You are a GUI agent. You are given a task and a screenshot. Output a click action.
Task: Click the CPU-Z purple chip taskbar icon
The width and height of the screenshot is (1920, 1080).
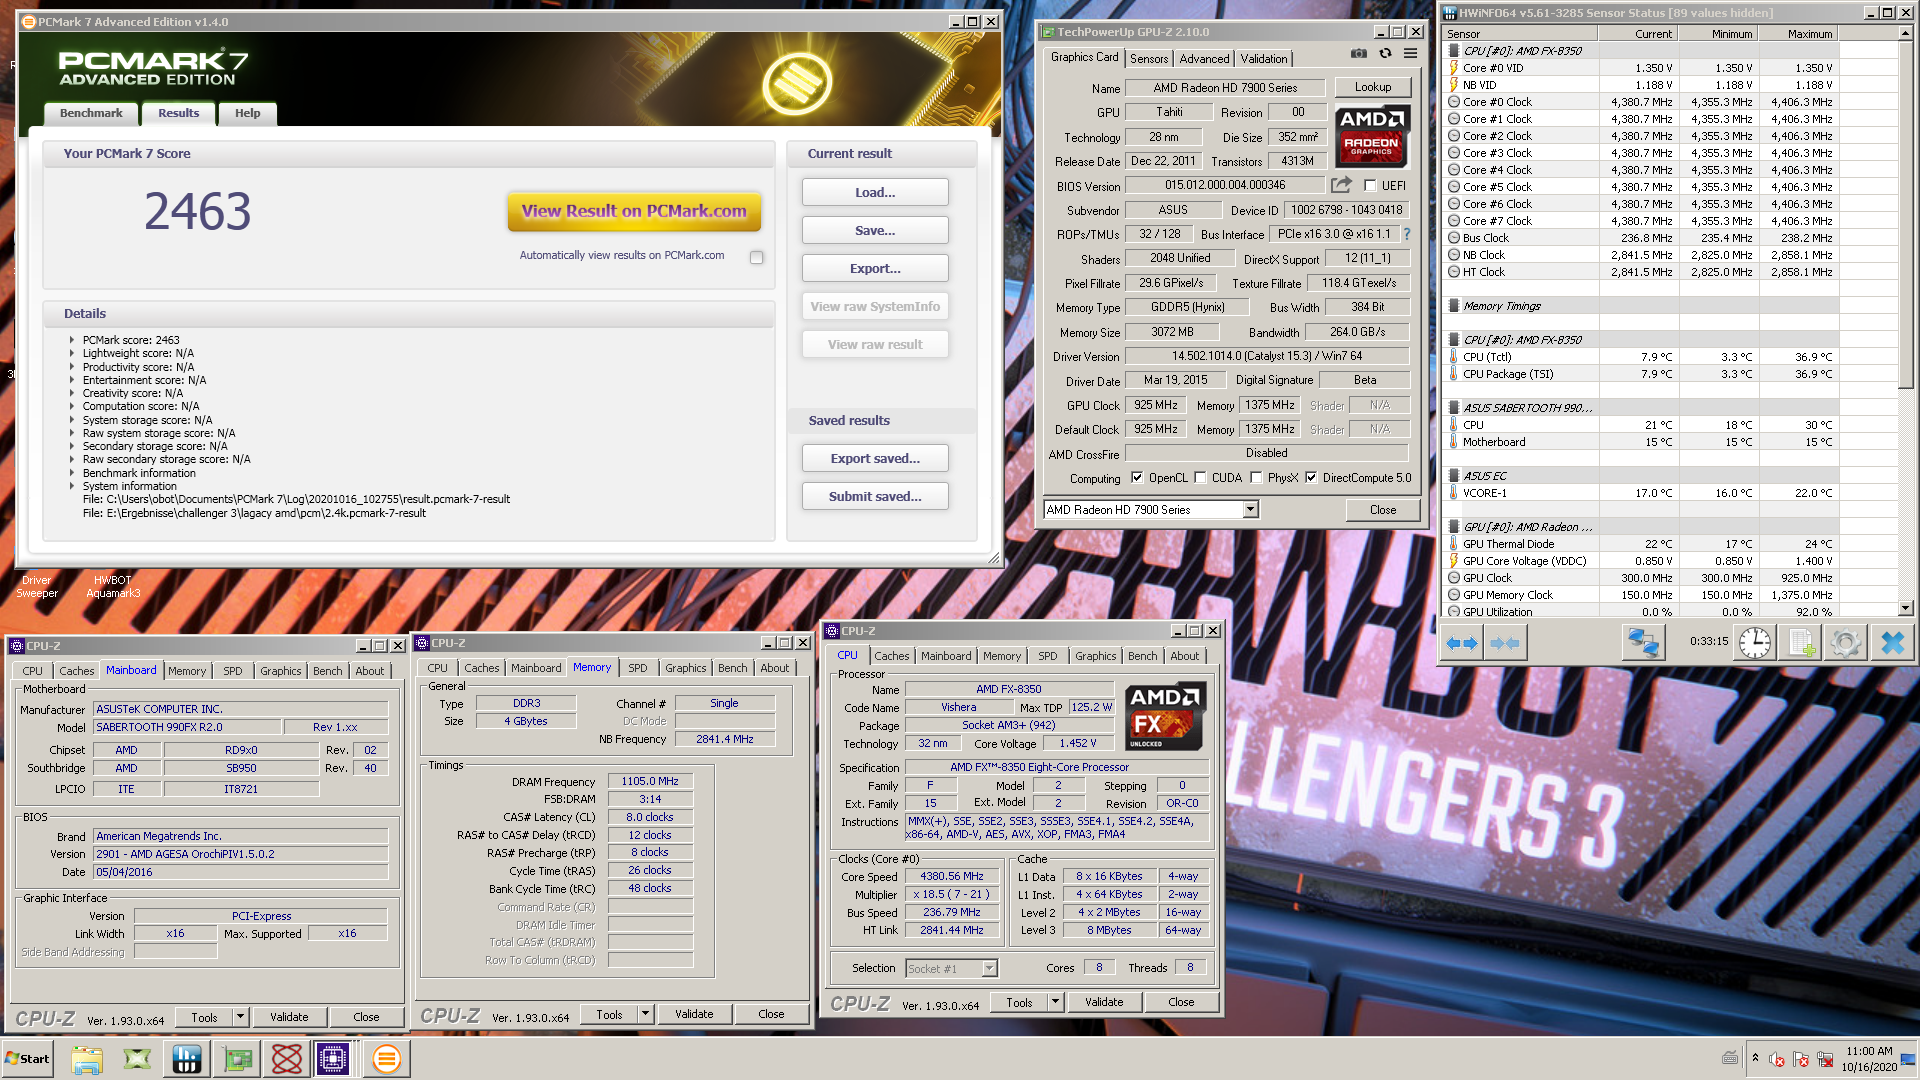coord(333,1059)
